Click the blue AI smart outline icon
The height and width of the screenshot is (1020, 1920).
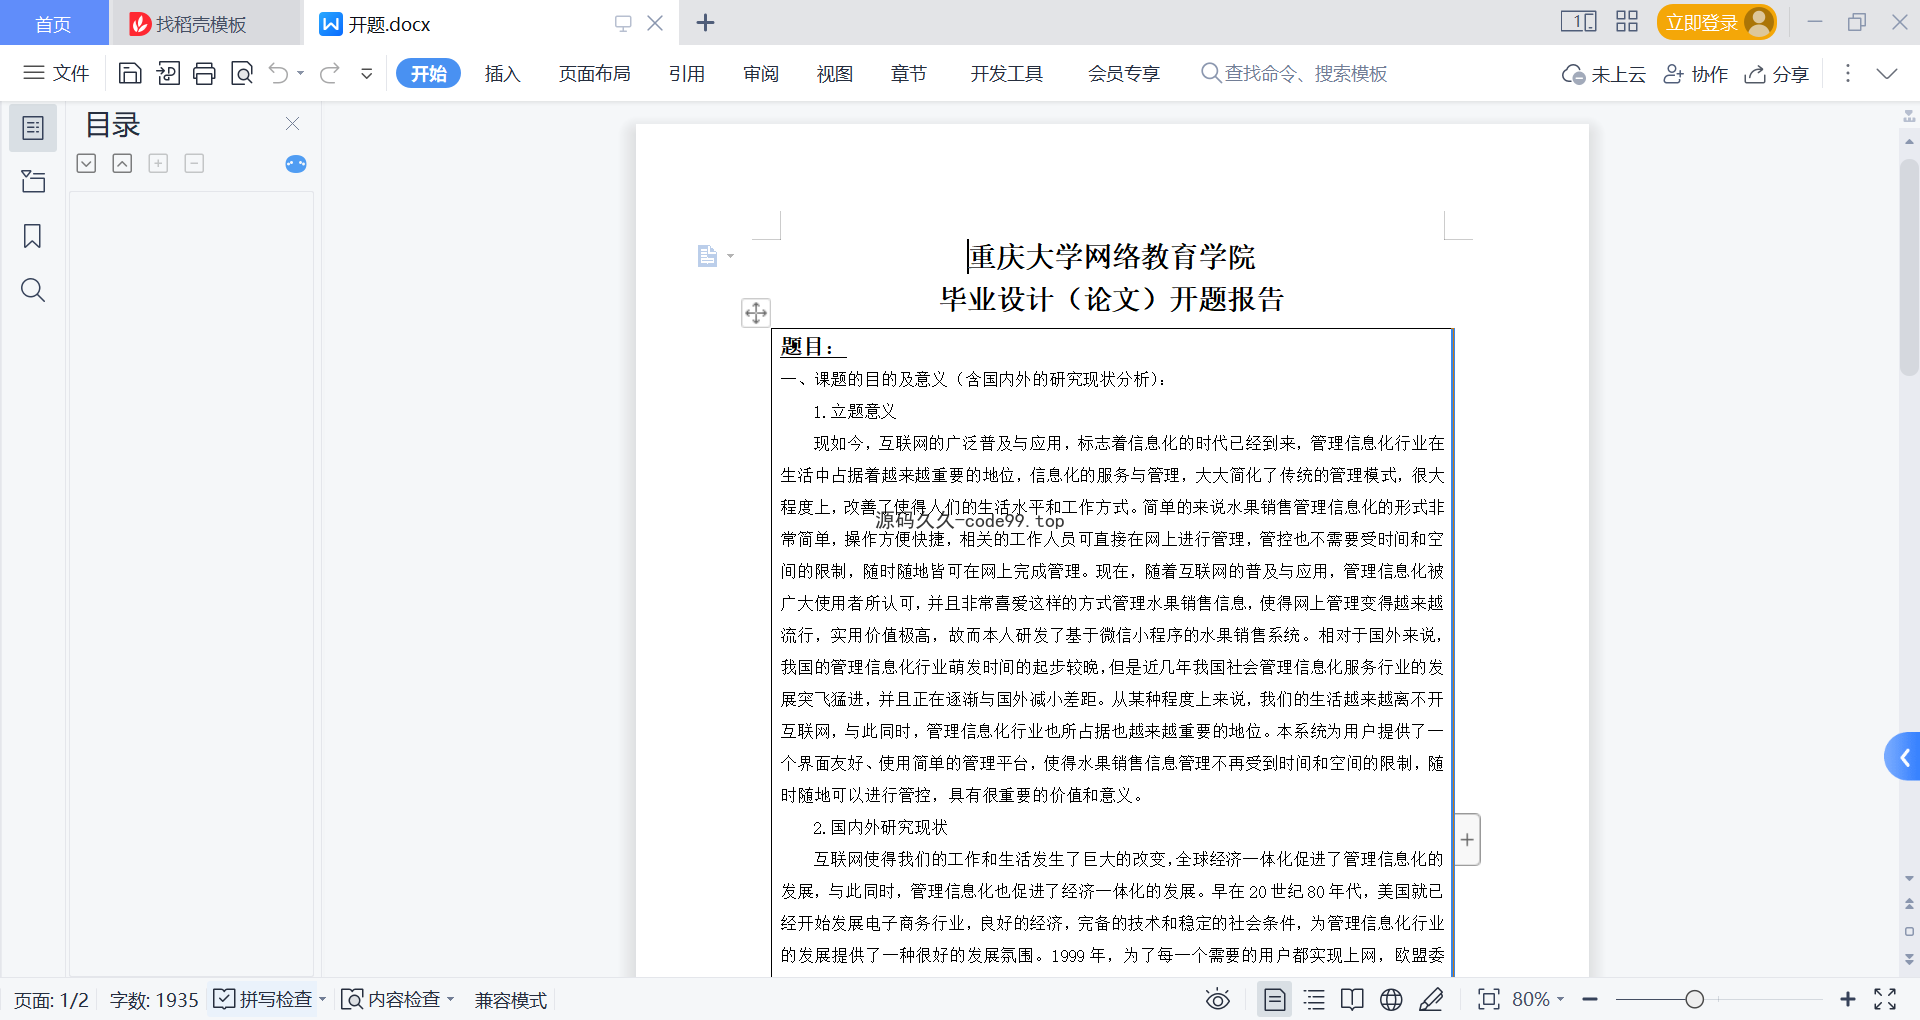pyautogui.click(x=296, y=164)
